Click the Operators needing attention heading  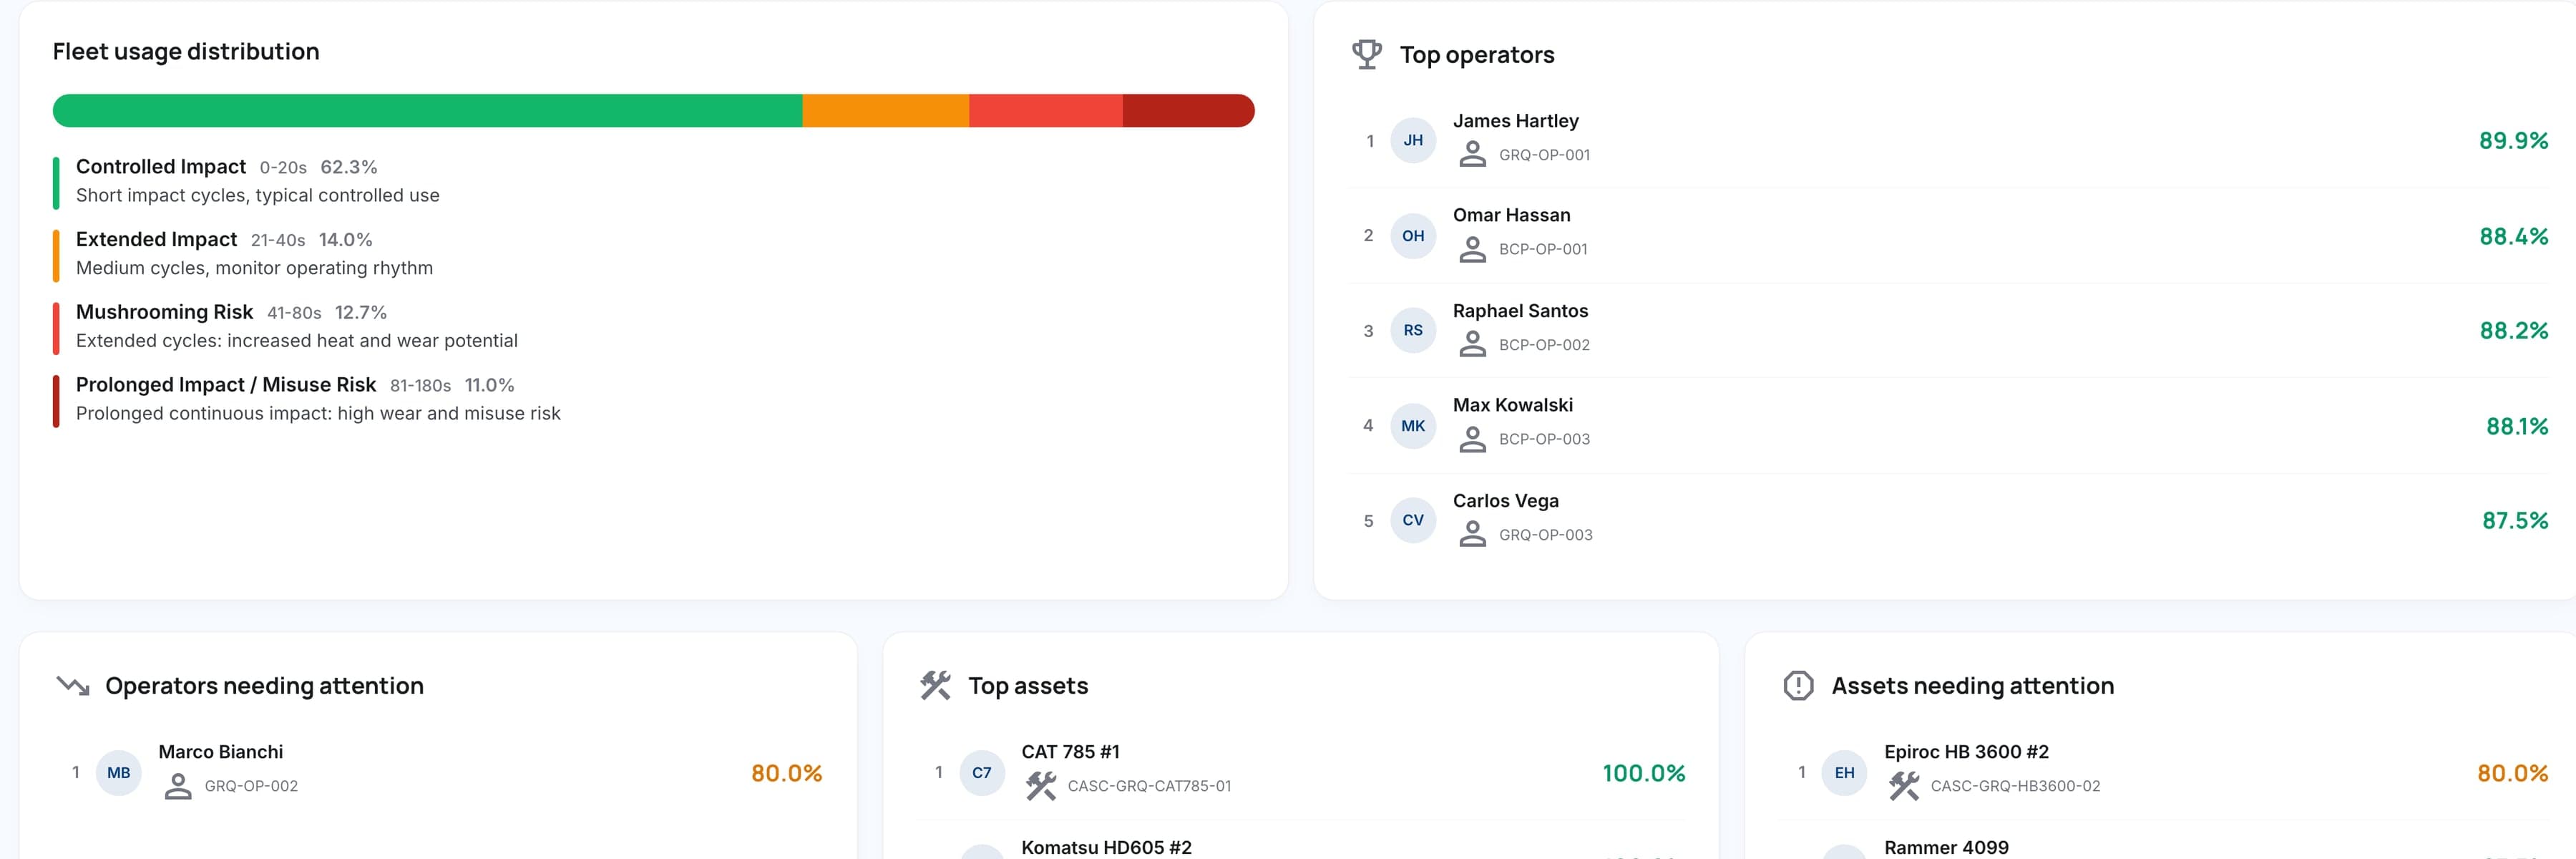(264, 686)
